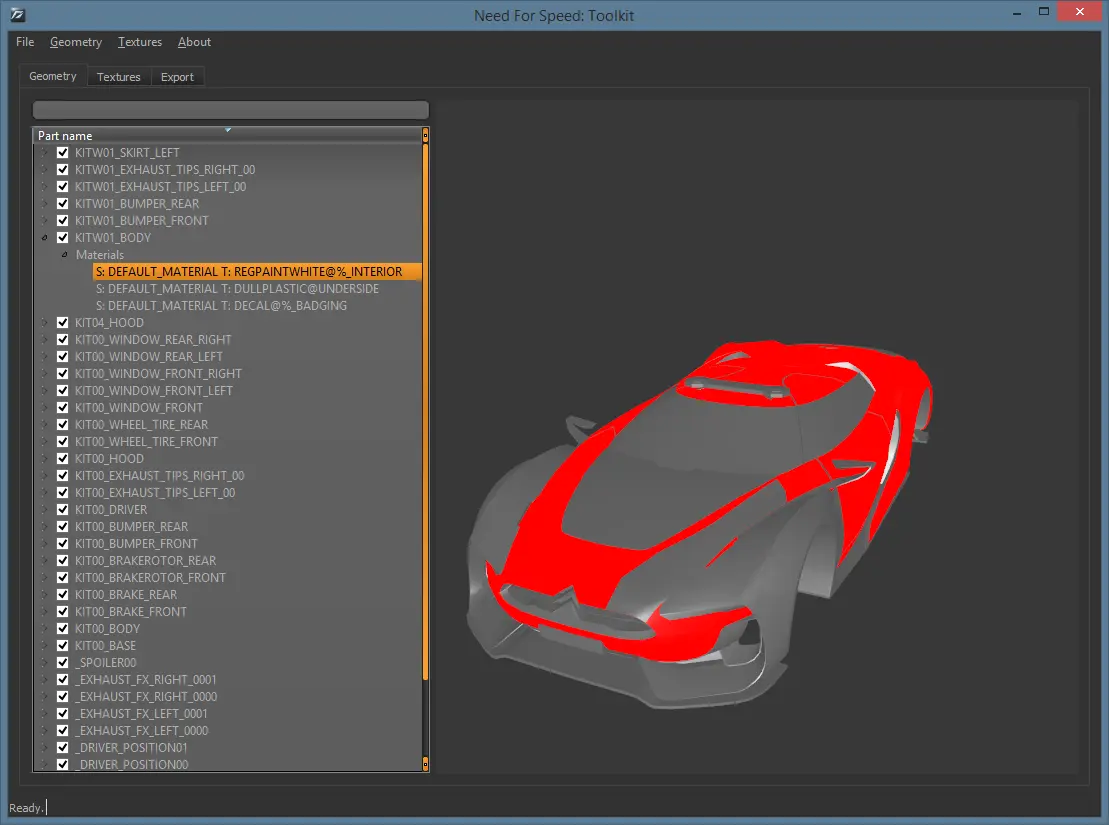Select the Materials tree row
Screen dimensions: 1109x825
click(x=100, y=255)
